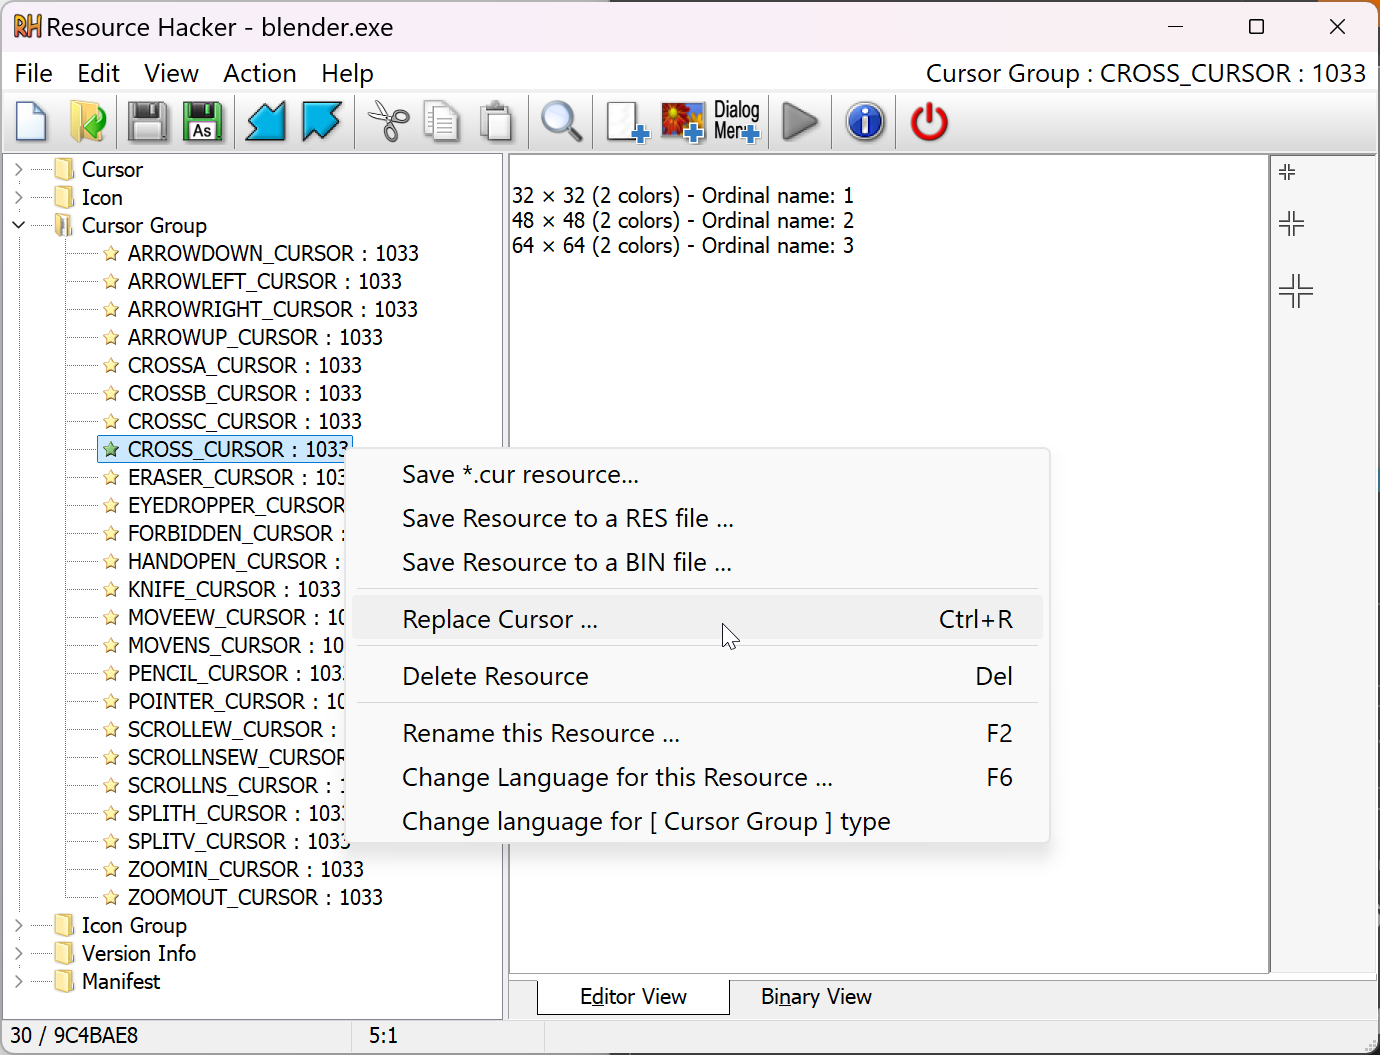
Task: Expand the Manifest node
Action: tap(19, 982)
